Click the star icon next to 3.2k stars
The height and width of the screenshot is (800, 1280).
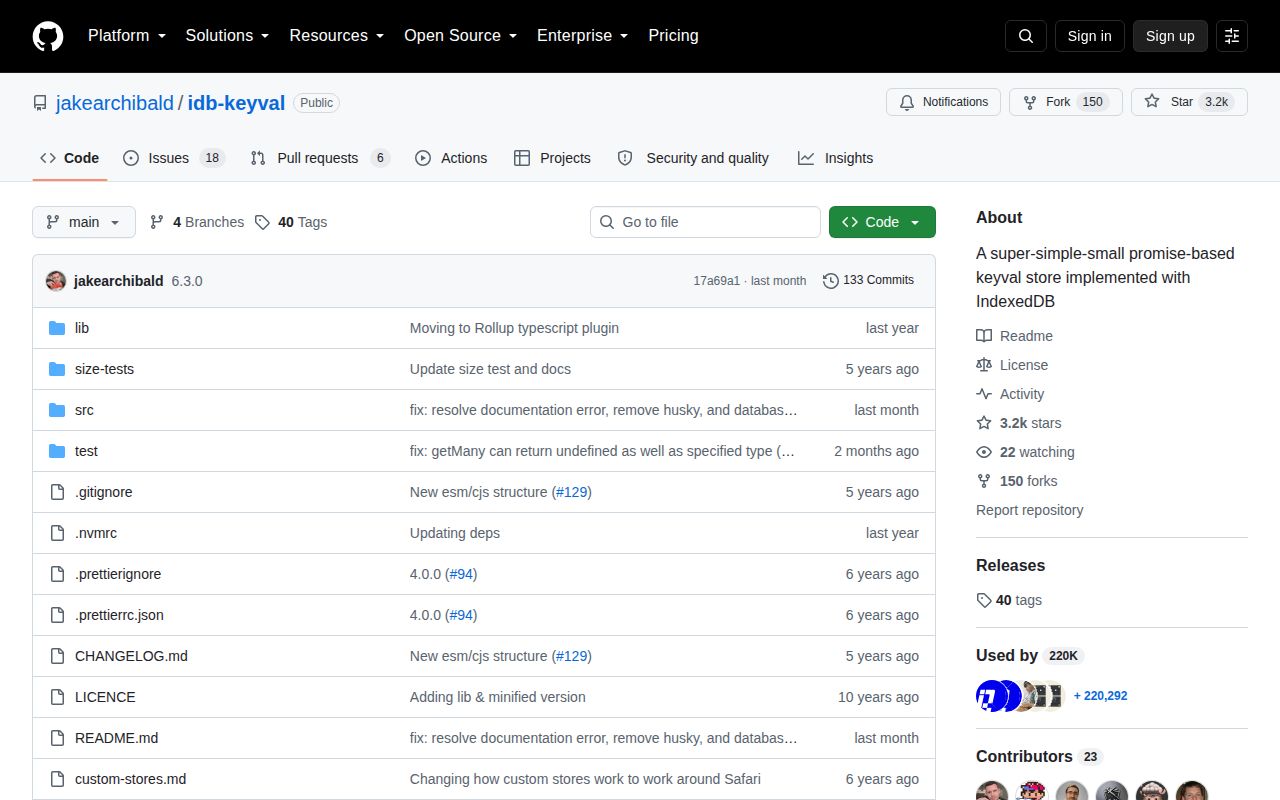(x=984, y=423)
